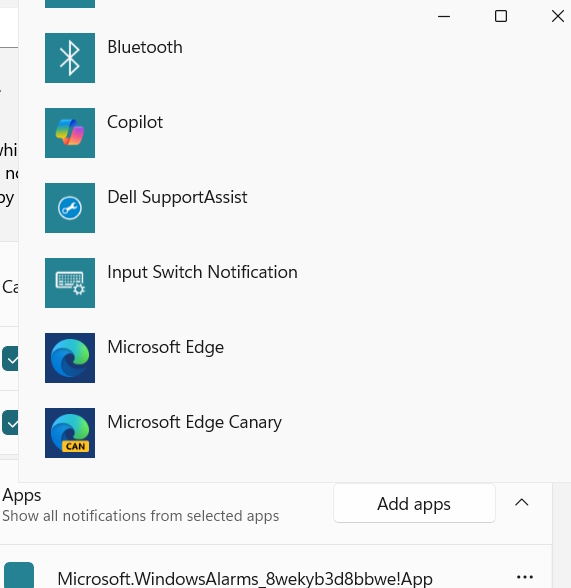Click the Bluetooth label in the list
Viewport: 571px width, 588px height.
coord(145,47)
